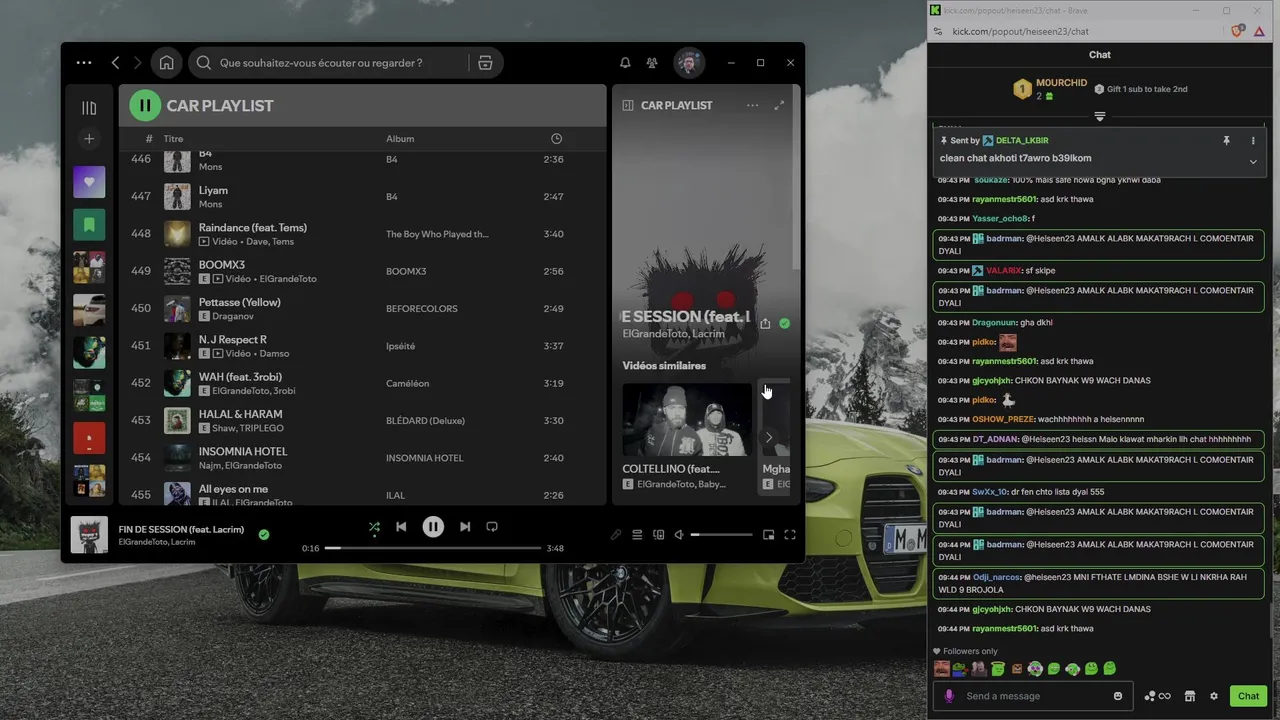
Task: Open emoji picker in Kick chat input
Action: (x=1118, y=696)
